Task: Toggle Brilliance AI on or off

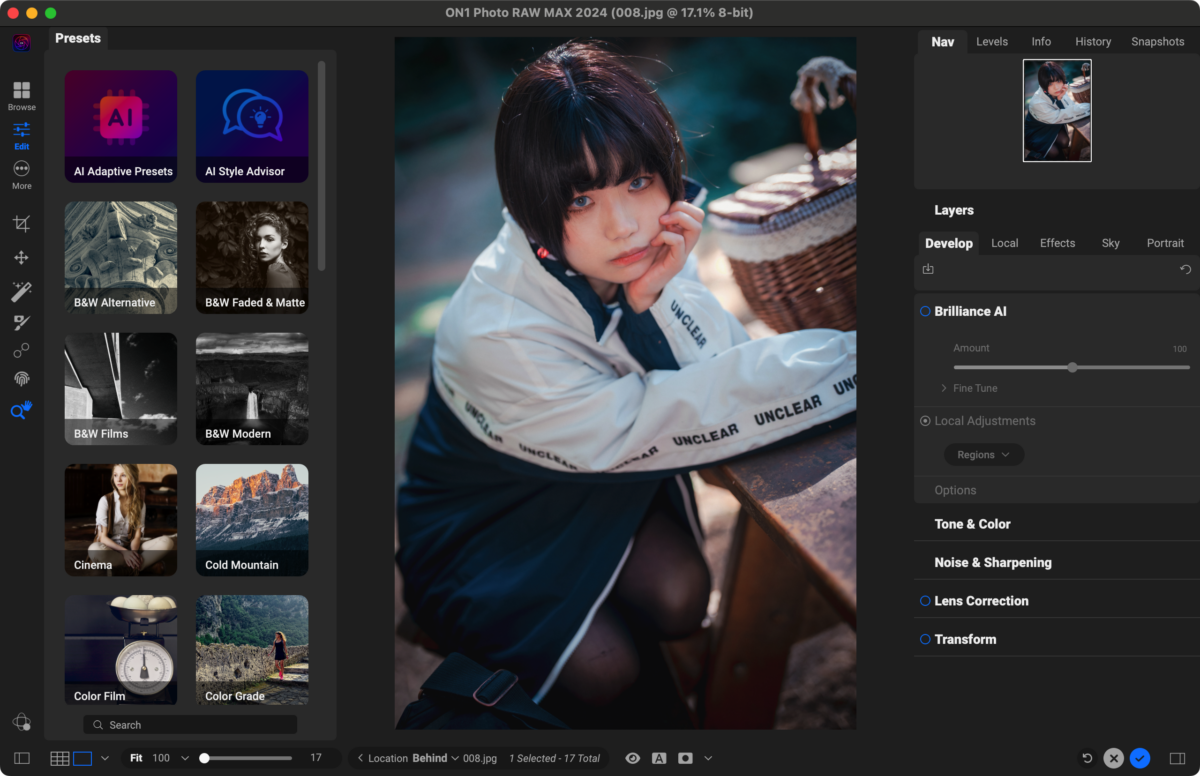Action: click(x=925, y=311)
